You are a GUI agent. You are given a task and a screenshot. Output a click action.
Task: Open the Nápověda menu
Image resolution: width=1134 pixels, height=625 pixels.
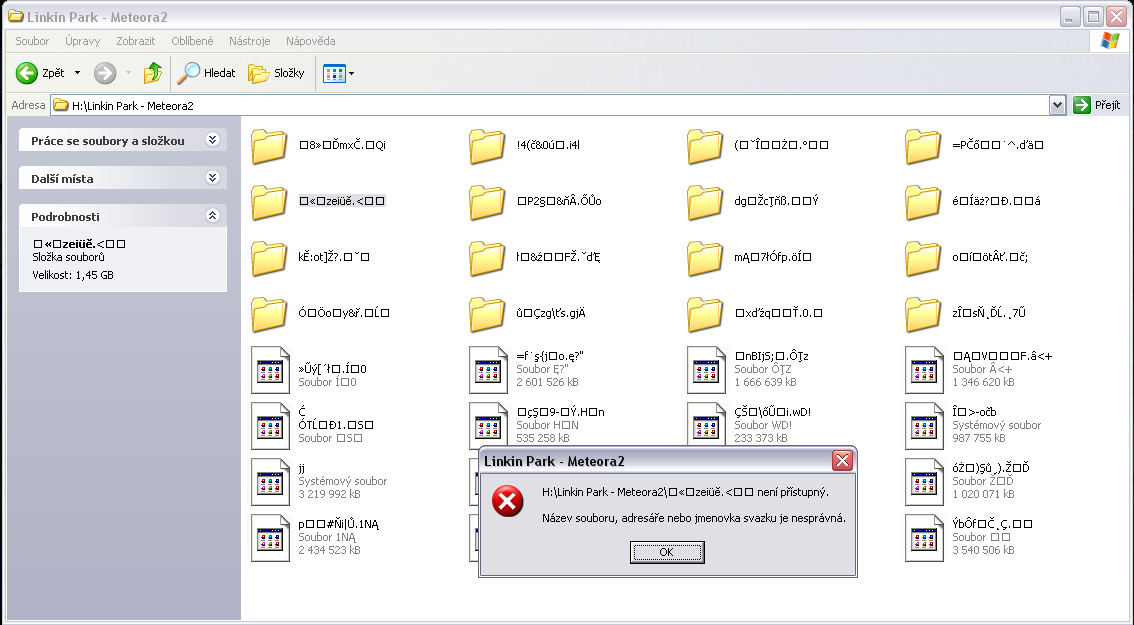[x=310, y=41]
